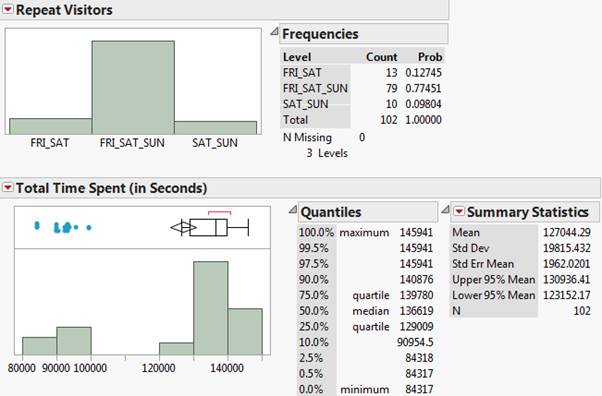
Task: Click the 140000 axis label on histogram
Action: click(227, 368)
